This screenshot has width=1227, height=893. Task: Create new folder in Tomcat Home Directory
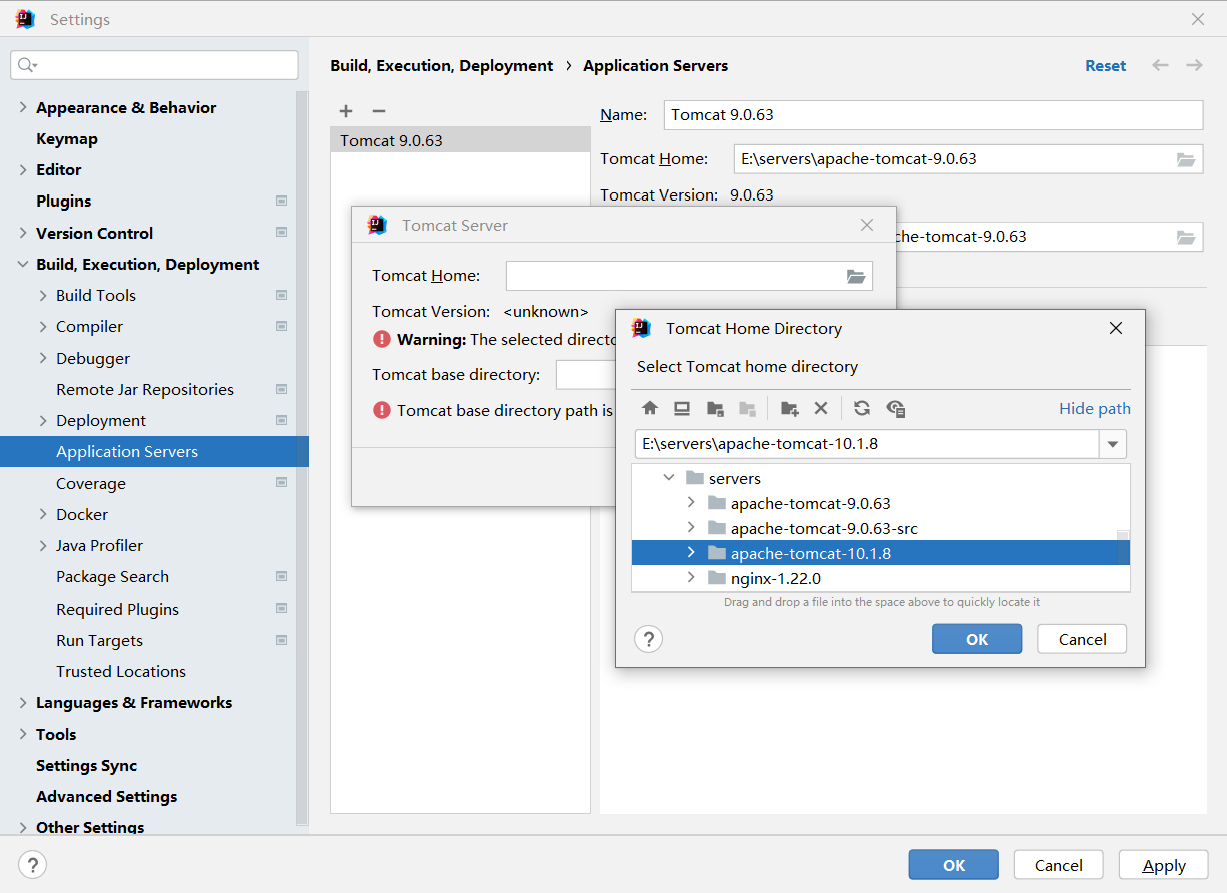[x=790, y=408]
